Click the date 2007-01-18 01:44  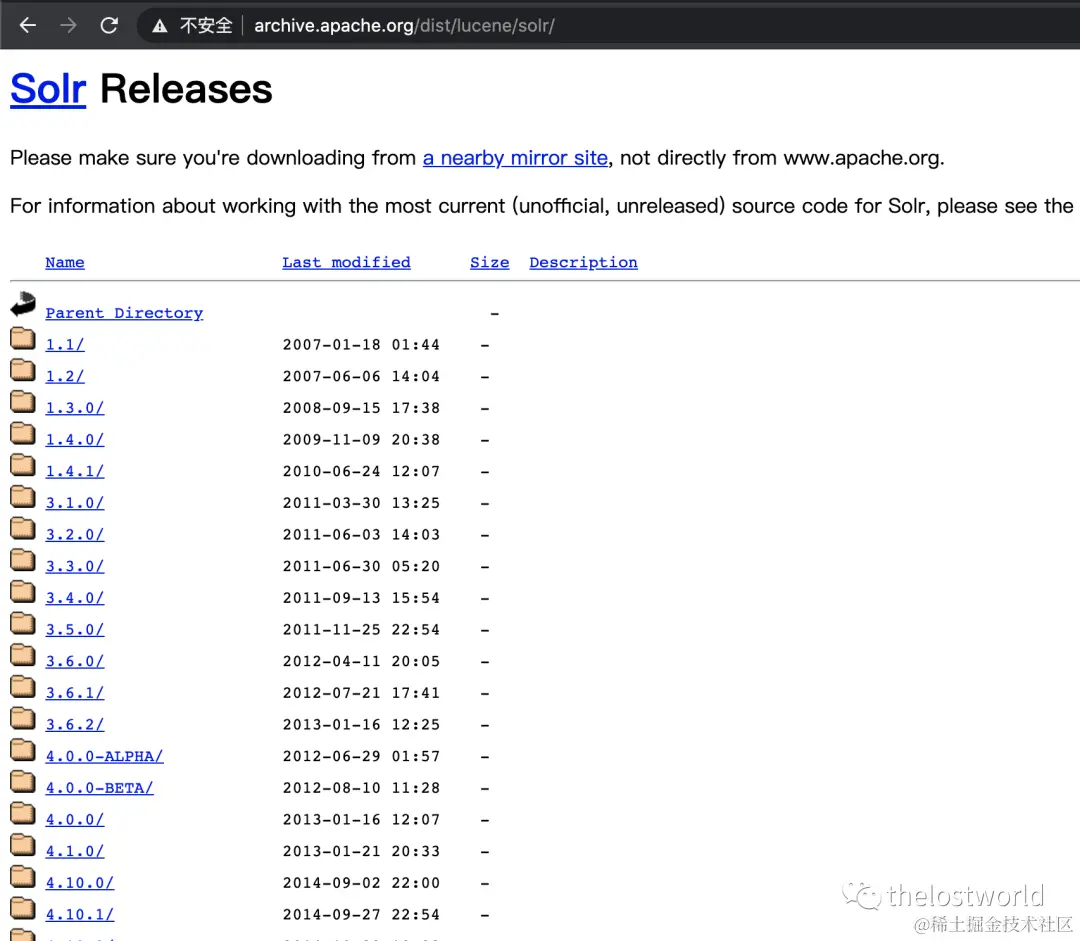[361, 344]
